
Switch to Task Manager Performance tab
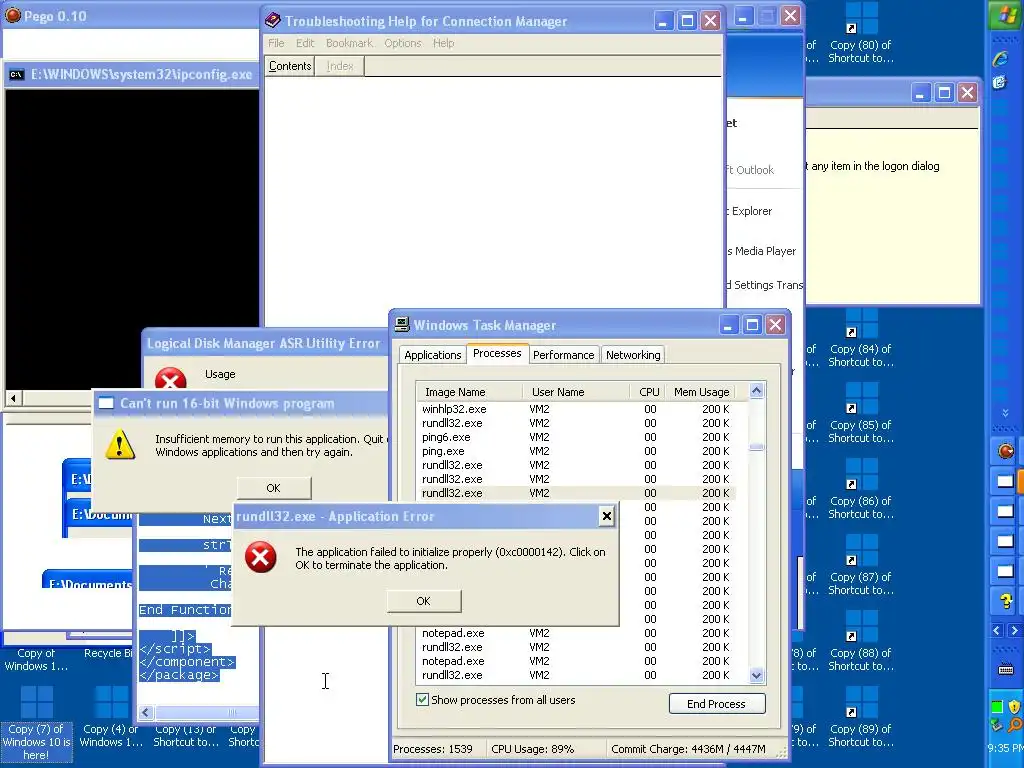click(564, 355)
